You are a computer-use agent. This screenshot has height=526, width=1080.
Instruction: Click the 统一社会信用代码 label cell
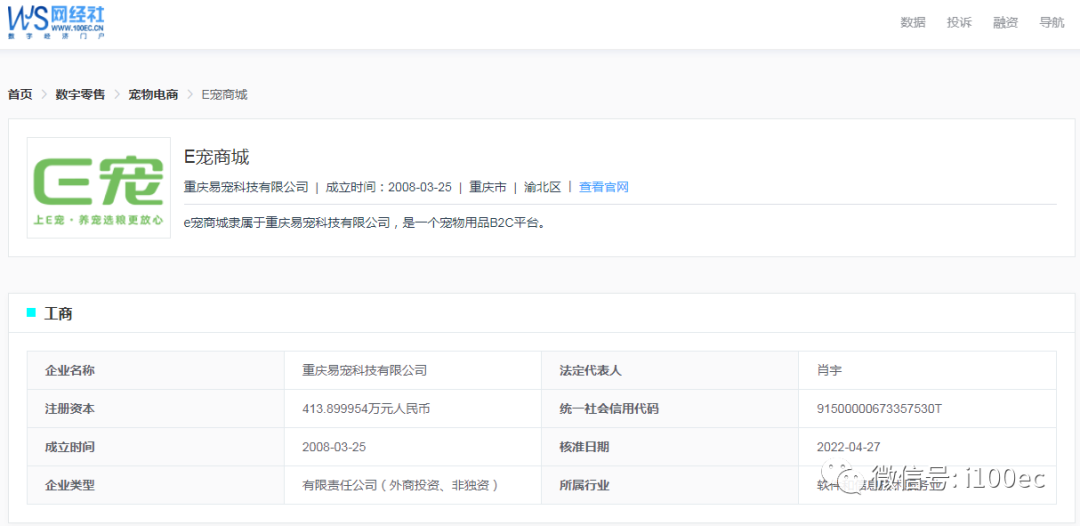pos(670,409)
